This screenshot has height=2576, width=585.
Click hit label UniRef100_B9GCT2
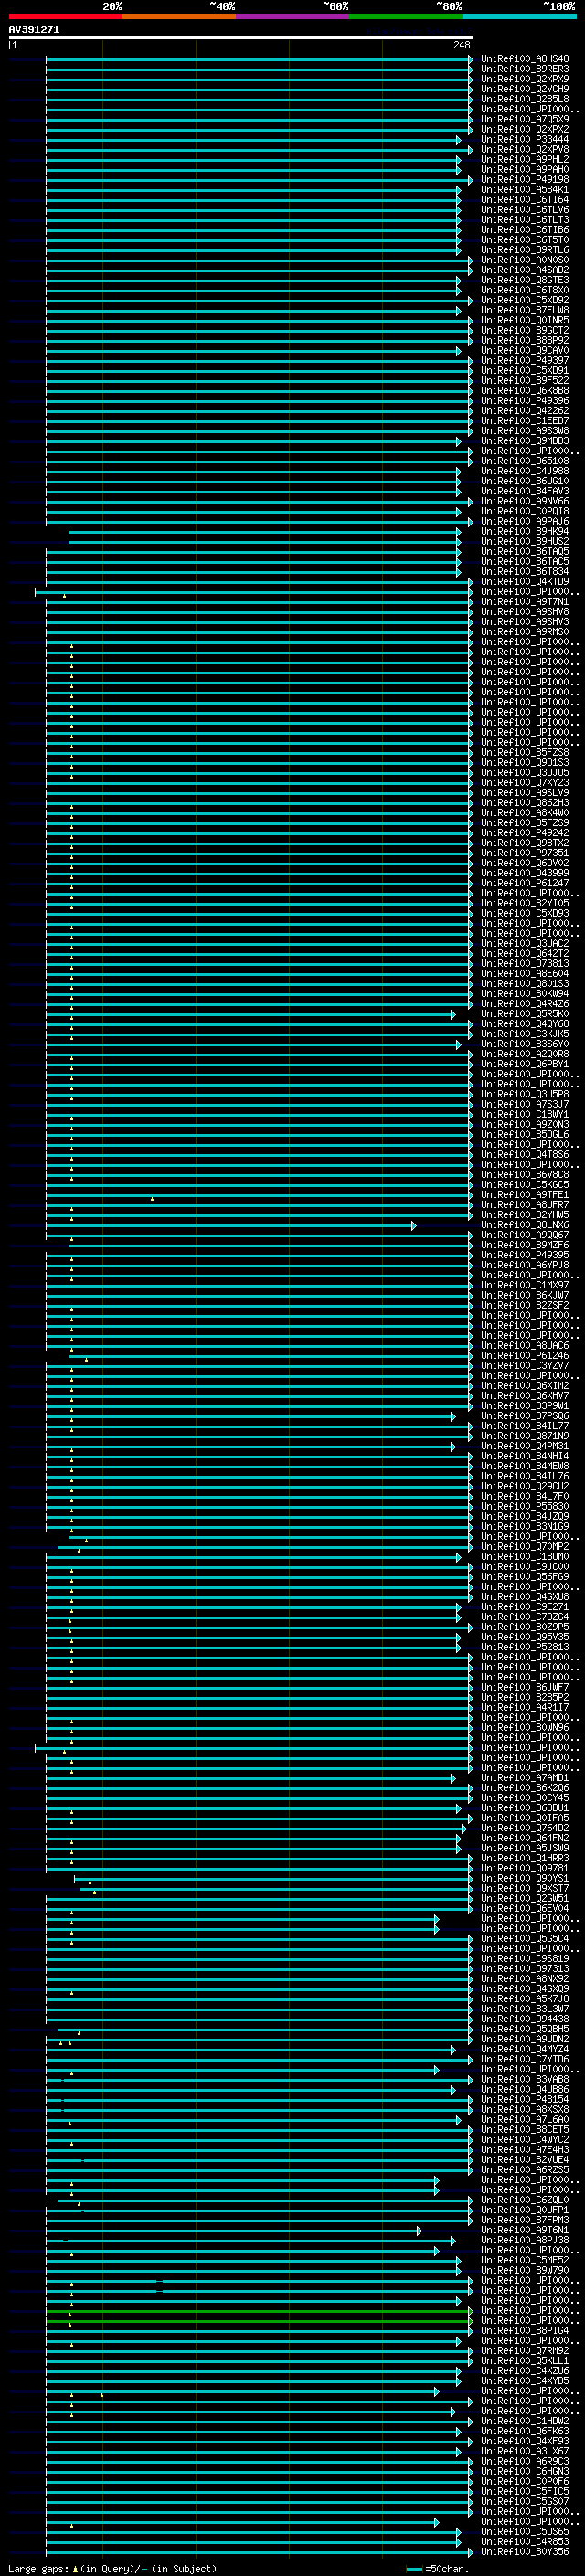pyautogui.click(x=525, y=330)
